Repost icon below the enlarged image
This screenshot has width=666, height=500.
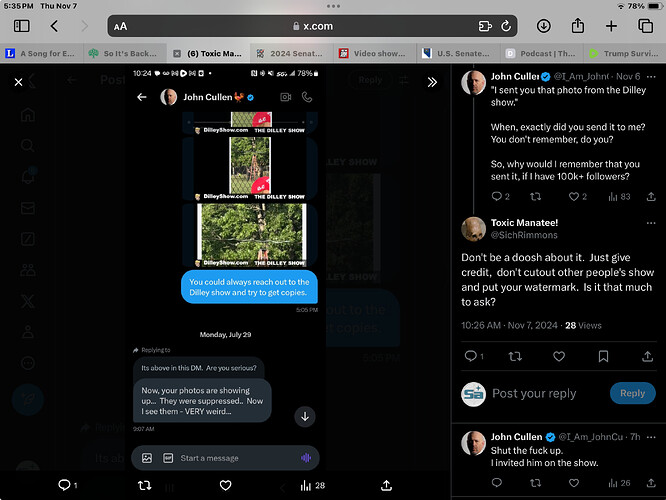click(x=144, y=485)
